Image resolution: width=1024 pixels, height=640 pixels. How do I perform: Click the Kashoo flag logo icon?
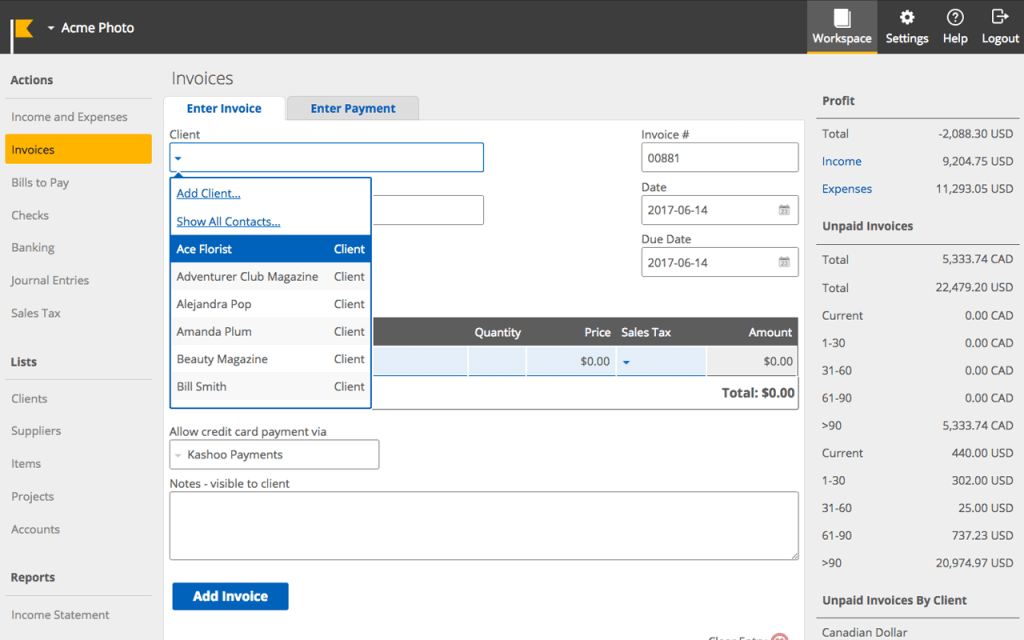click(x=23, y=28)
